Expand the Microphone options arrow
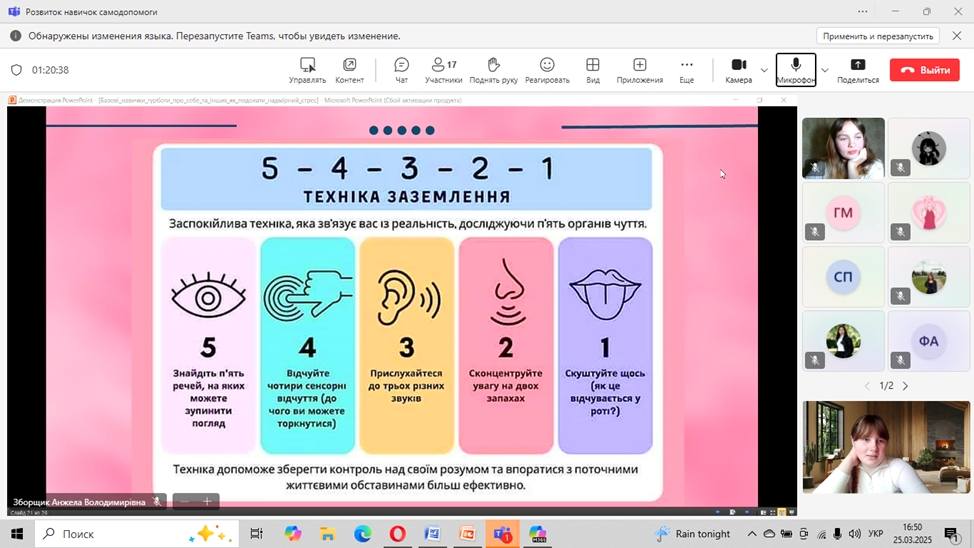The width and height of the screenshot is (974, 548). (x=824, y=70)
